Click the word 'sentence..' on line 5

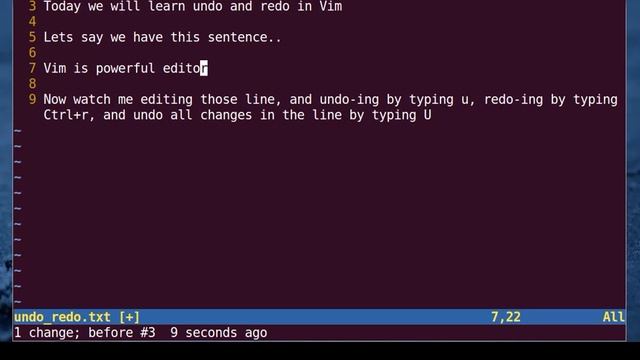click(x=244, y=37)
